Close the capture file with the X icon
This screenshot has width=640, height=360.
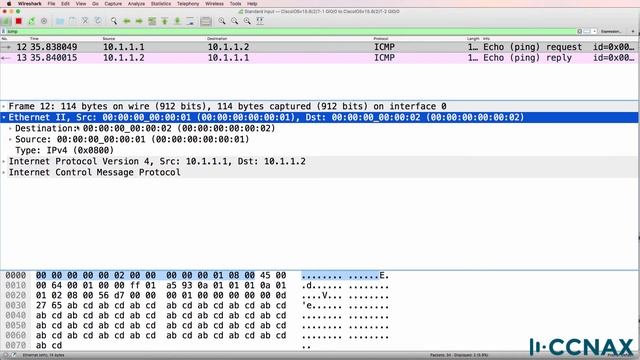point(85,21)
